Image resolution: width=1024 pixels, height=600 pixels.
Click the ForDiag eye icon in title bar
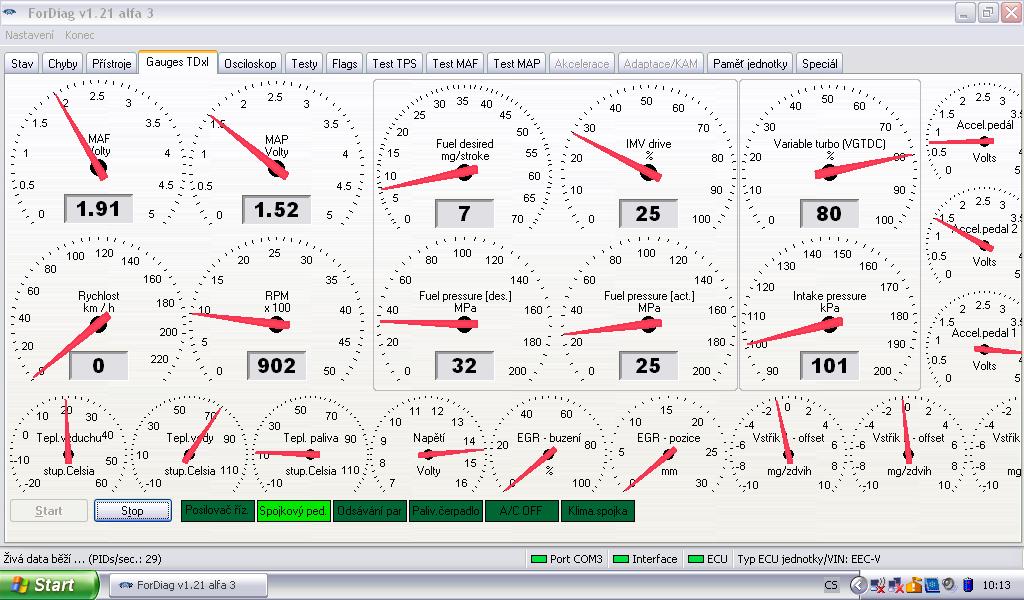12,12
